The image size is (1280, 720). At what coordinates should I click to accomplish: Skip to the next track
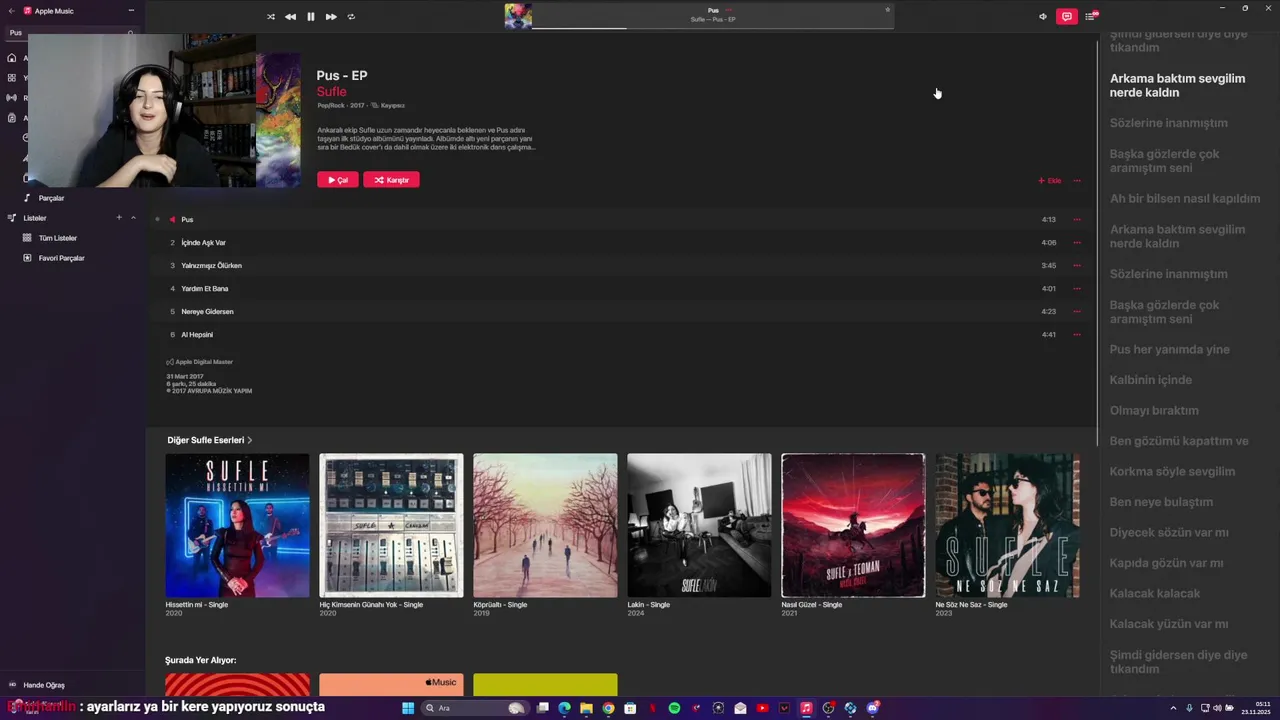pos(331,17)
